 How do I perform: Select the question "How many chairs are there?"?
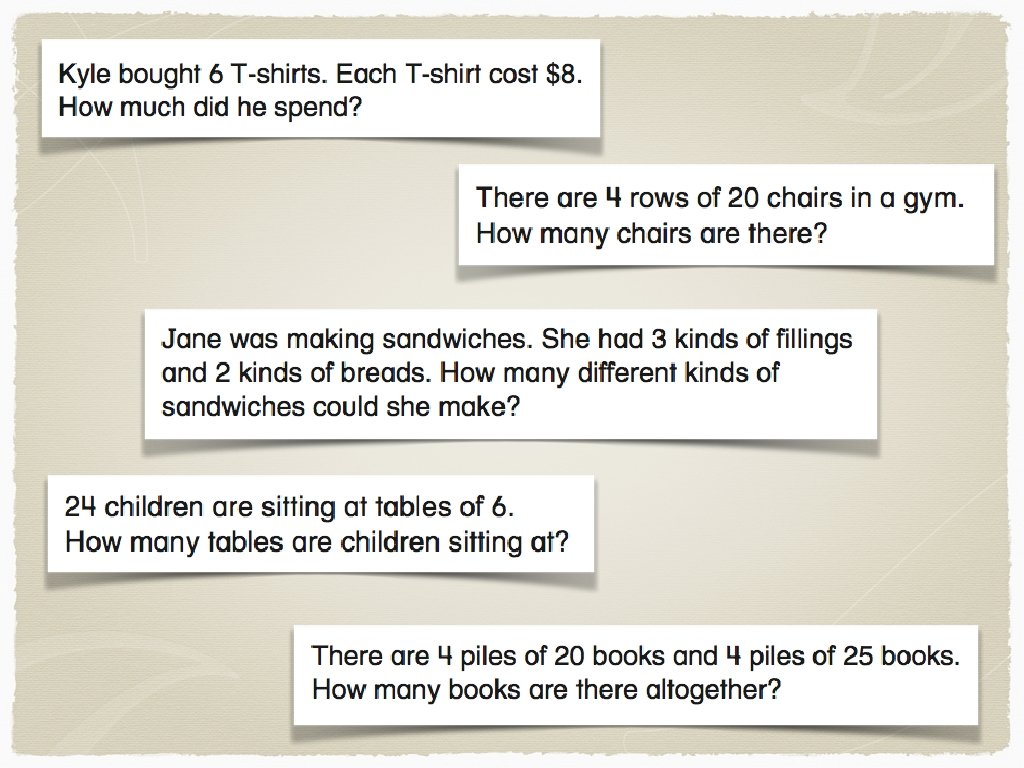click(651, 234)
